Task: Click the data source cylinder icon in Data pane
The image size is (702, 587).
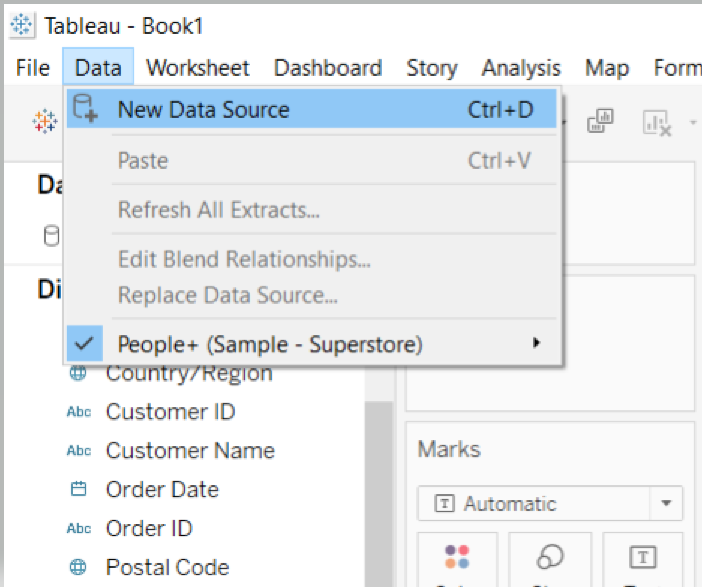Action: (x=51, y=236)
